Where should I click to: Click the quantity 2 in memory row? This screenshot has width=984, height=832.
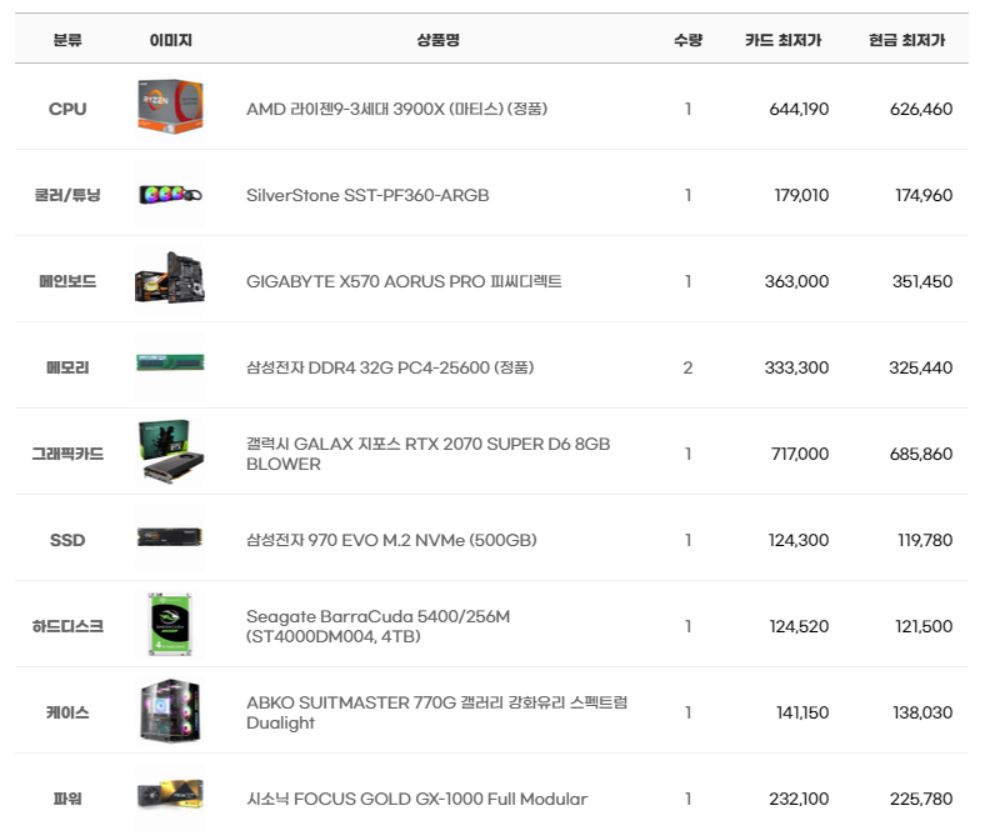(x=688, y=368)
